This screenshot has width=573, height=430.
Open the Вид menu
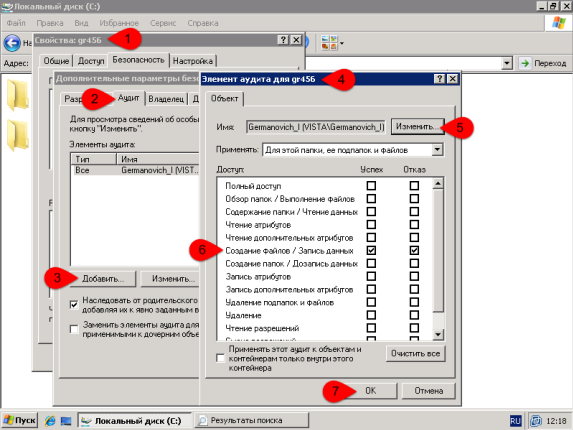click(81, 23)
